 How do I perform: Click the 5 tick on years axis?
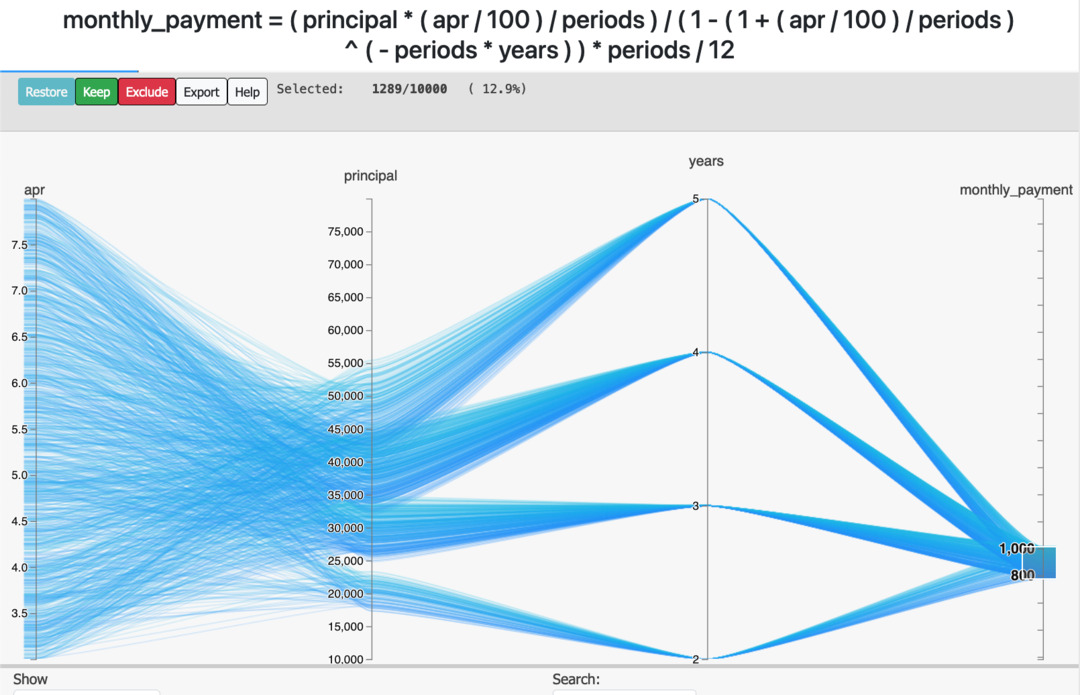[x=696, y=199]
